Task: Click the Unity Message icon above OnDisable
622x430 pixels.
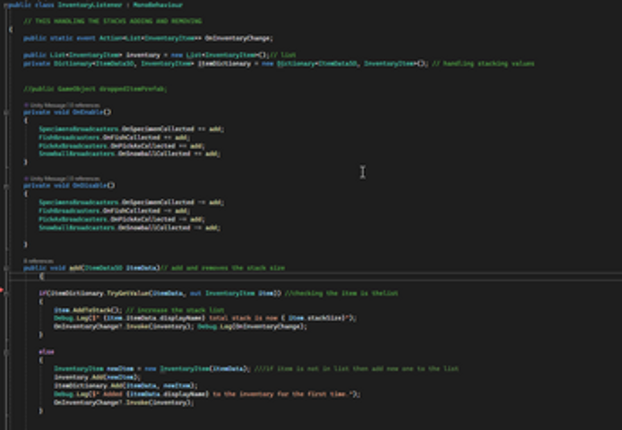Action: click(26, 179)
